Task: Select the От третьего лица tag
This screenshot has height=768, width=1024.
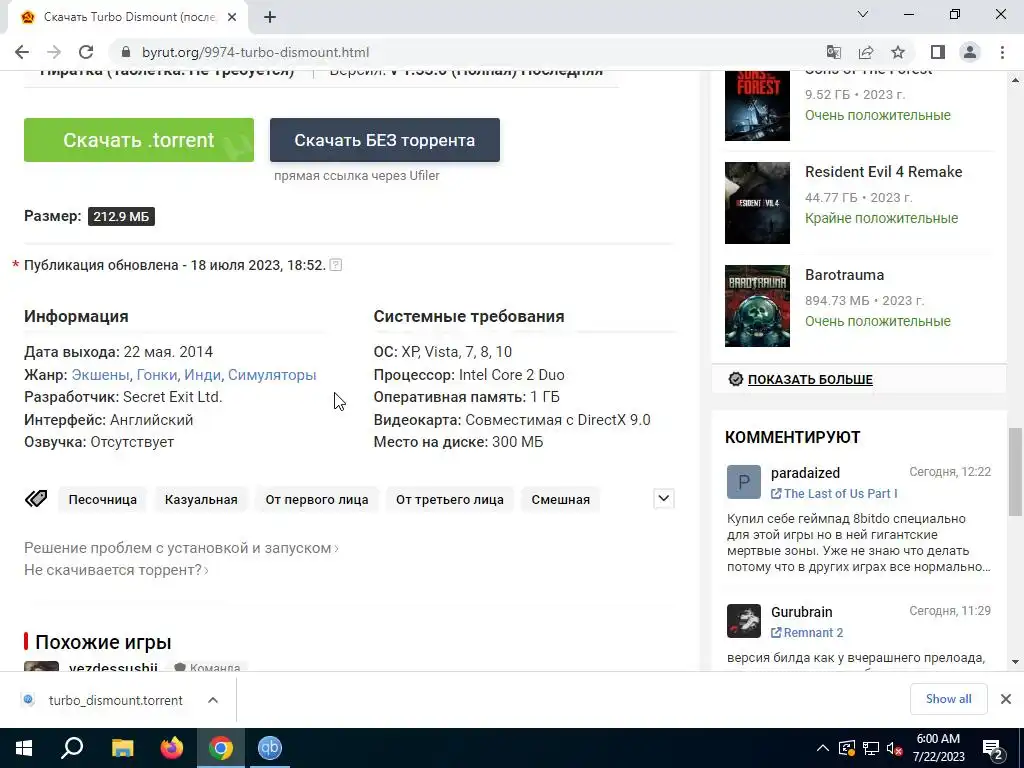Action: 450,500
